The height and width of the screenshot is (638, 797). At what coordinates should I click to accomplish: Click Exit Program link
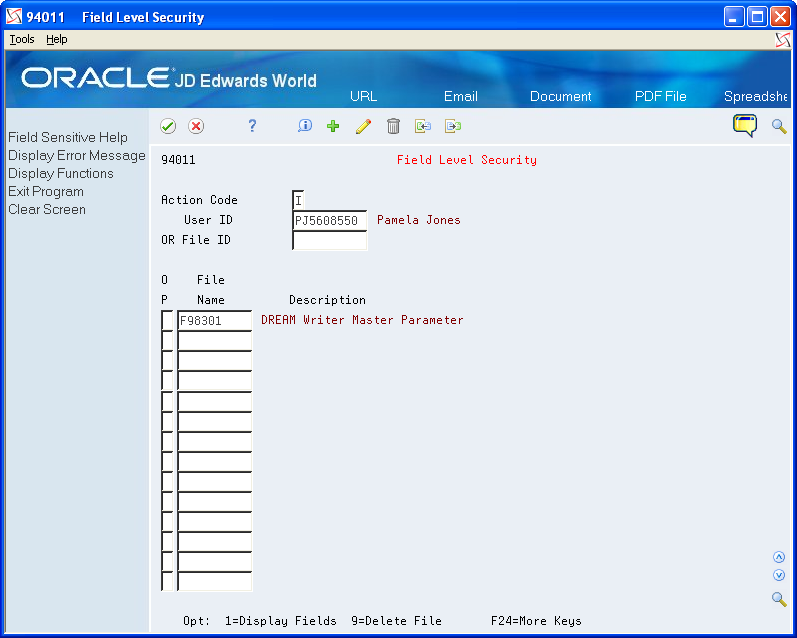click(46, 191)
